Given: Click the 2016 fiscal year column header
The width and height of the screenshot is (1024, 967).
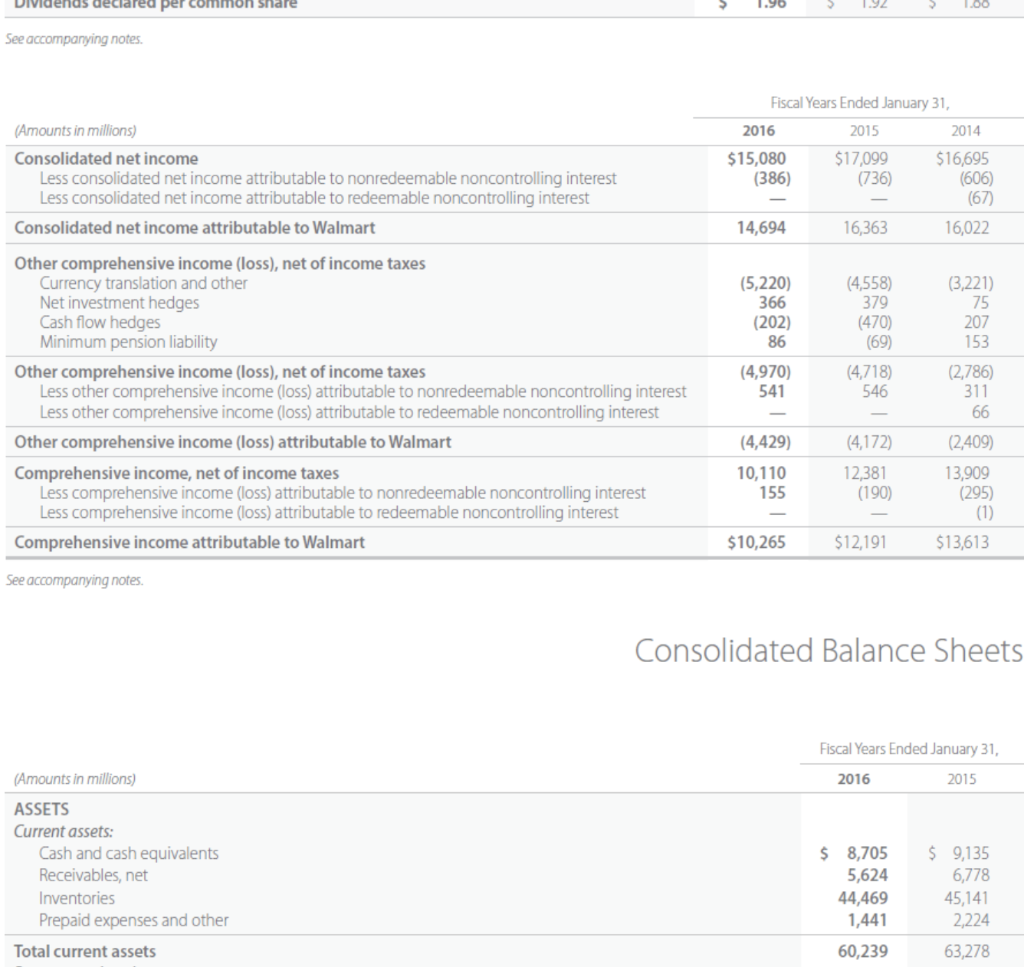Looking at the screenshot, I should [x=759, y=130].
